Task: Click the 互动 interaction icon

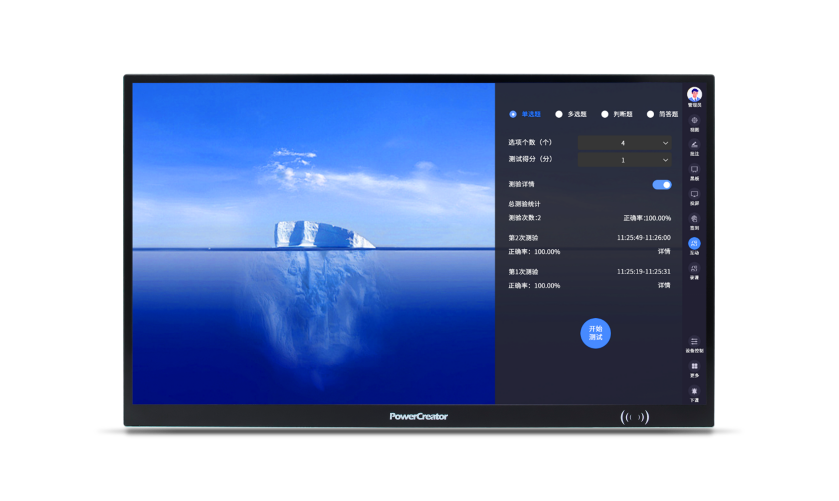Action: pos(694,244)
